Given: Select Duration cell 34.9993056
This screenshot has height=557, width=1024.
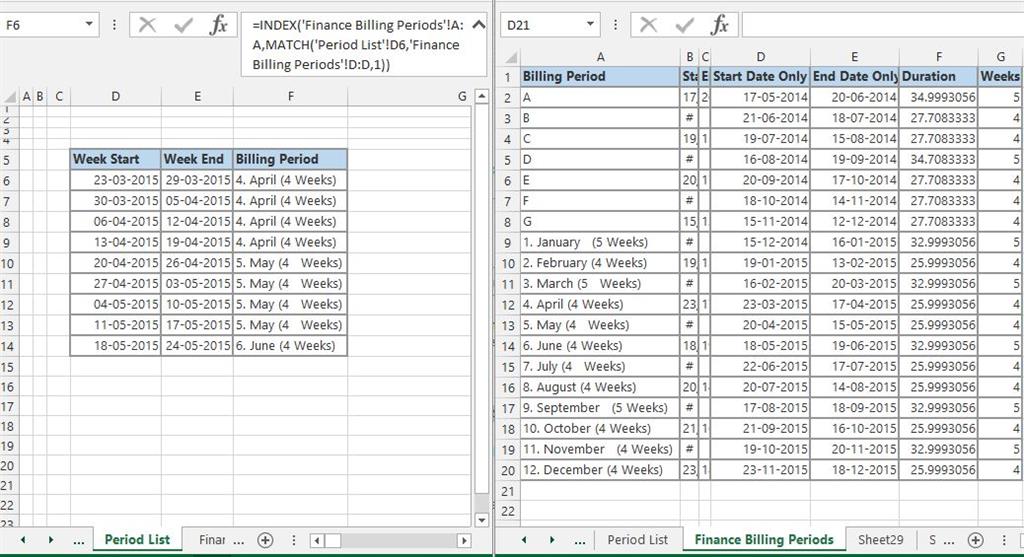Looking at the screenshot, I should (x=938, y=98).
